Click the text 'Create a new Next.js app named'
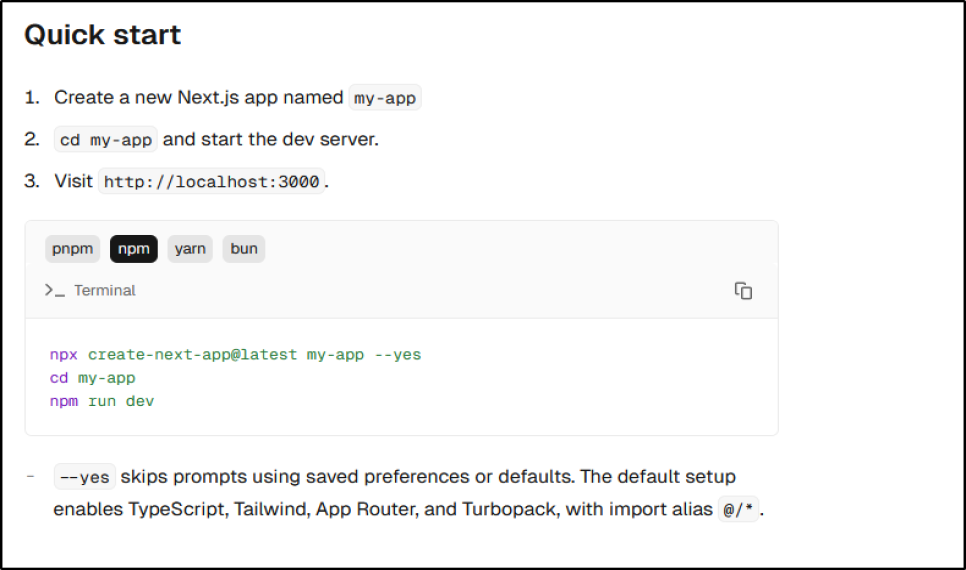 click(x=198, y=98)
